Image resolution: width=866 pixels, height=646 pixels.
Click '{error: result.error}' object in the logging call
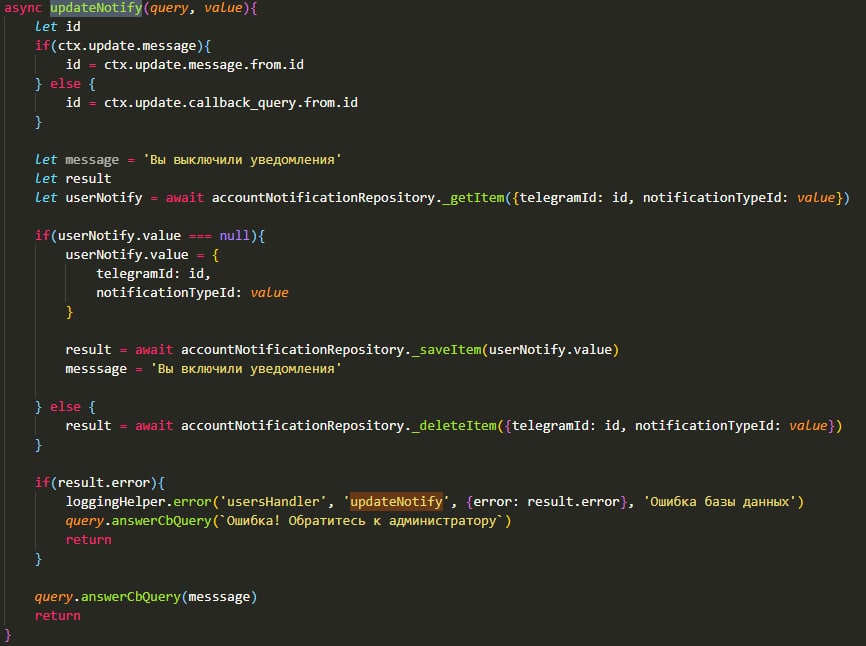pyautogui.click(x=547, y=502)
